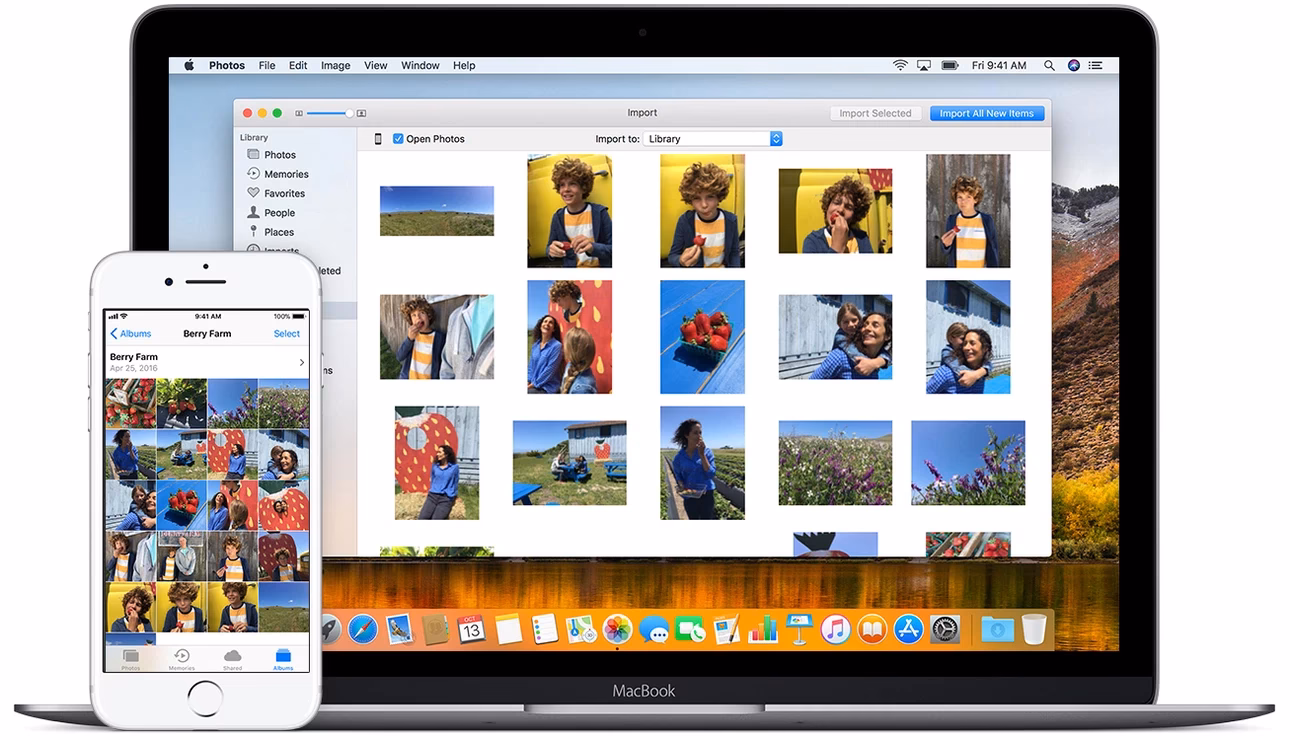
Task: Uncheck the Open Photos checkbox
Action: [x=398, y=138]
